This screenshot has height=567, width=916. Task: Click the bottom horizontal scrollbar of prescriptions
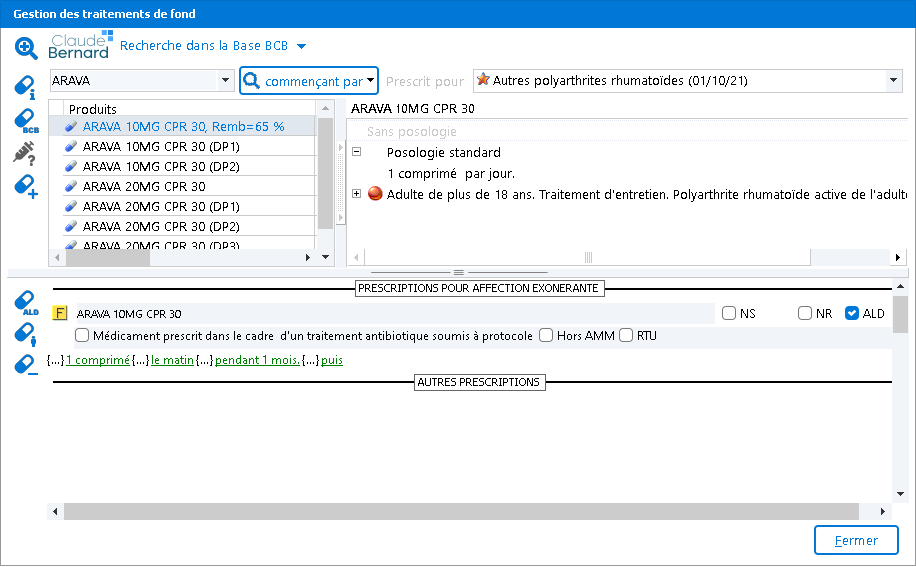tap(460, 511)
